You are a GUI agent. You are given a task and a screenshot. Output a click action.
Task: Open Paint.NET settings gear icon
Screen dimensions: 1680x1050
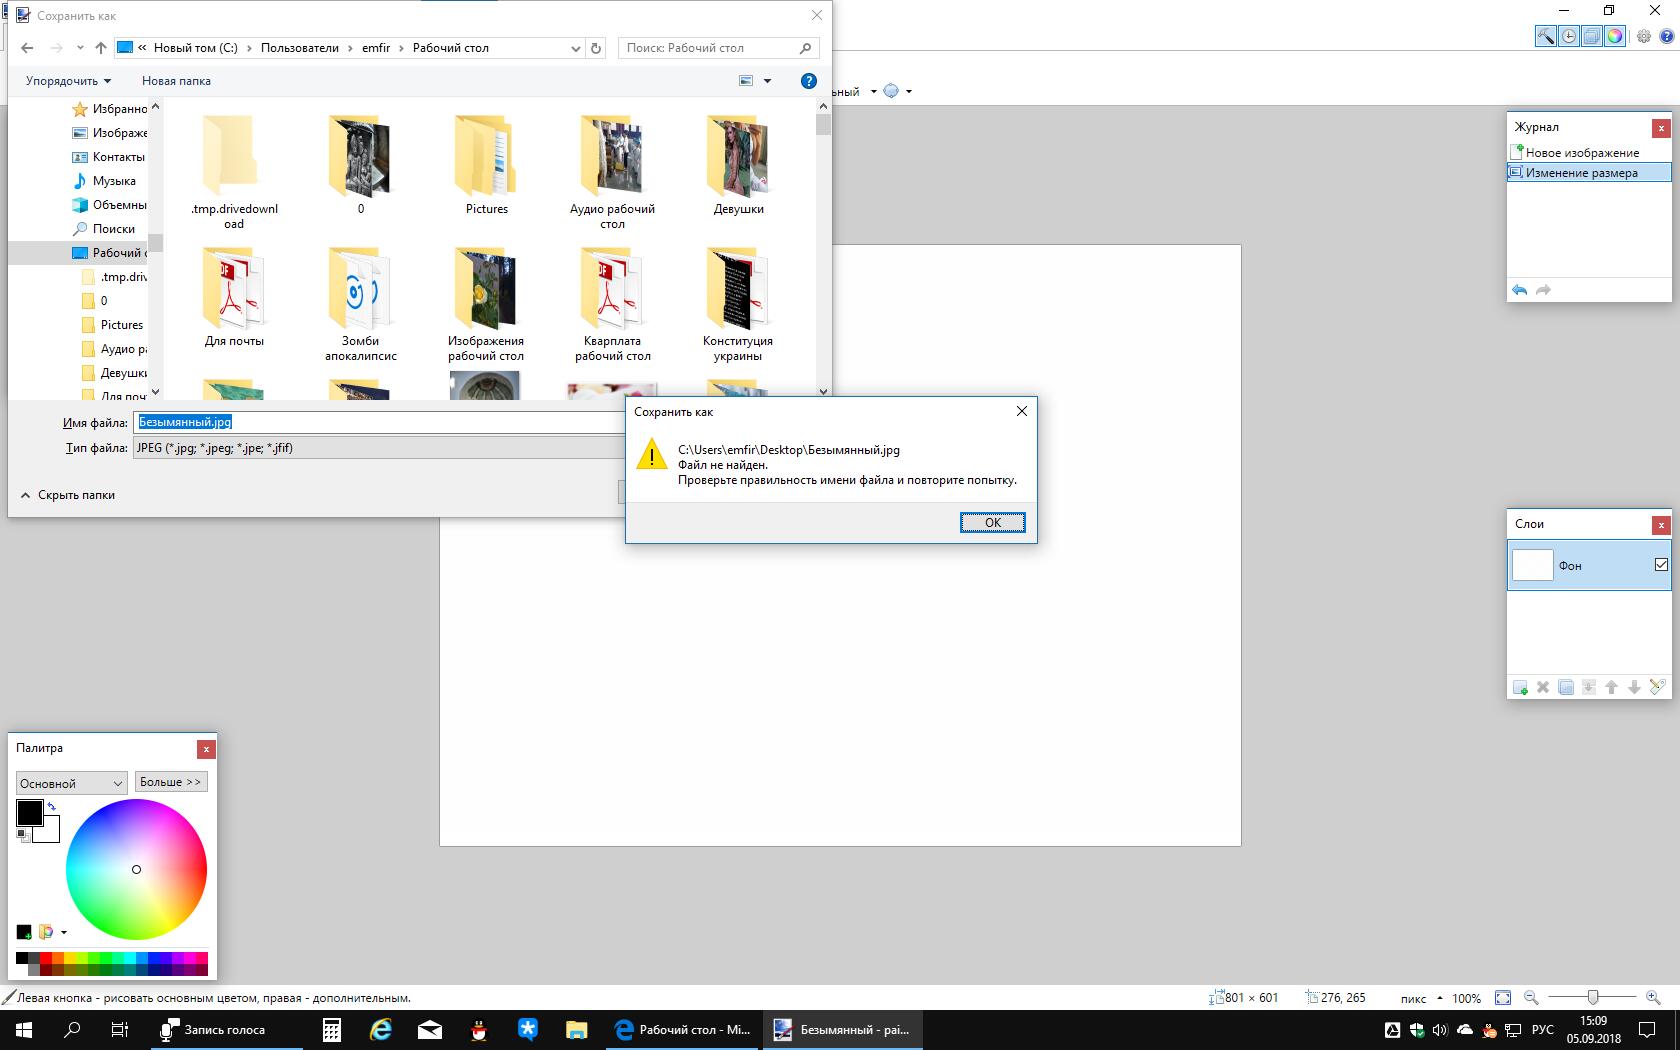pyautogui.click(x=1644, y=37)
